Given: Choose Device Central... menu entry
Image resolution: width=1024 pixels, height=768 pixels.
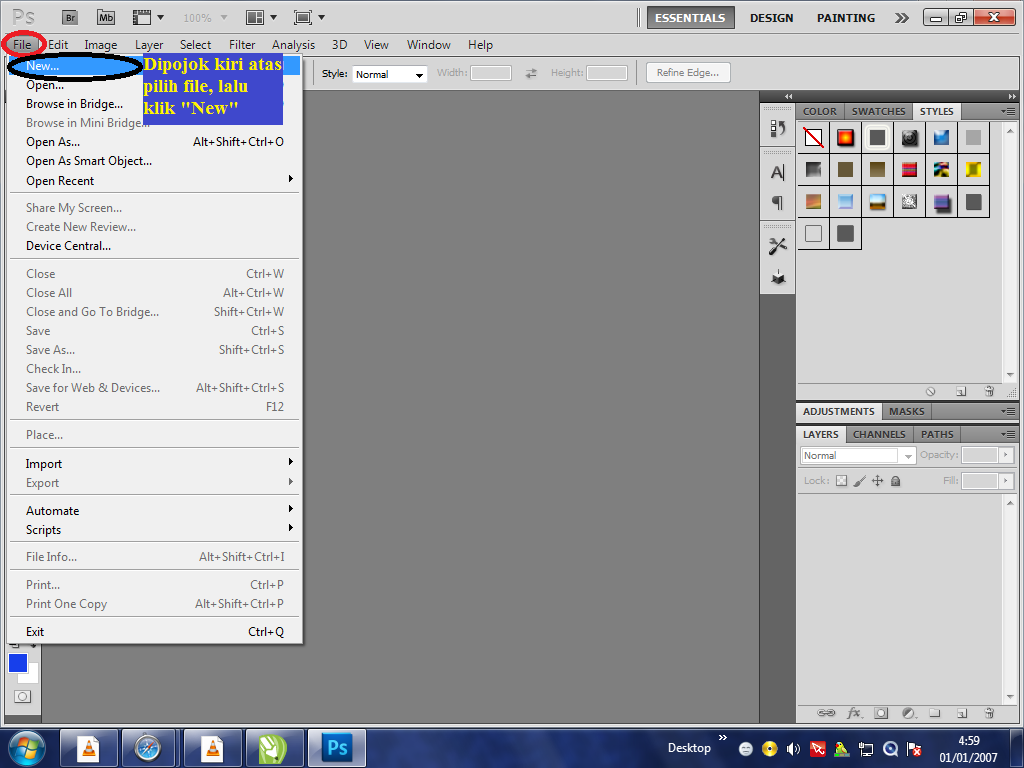Looking at the screenshot, I should (x=155, y=246).
